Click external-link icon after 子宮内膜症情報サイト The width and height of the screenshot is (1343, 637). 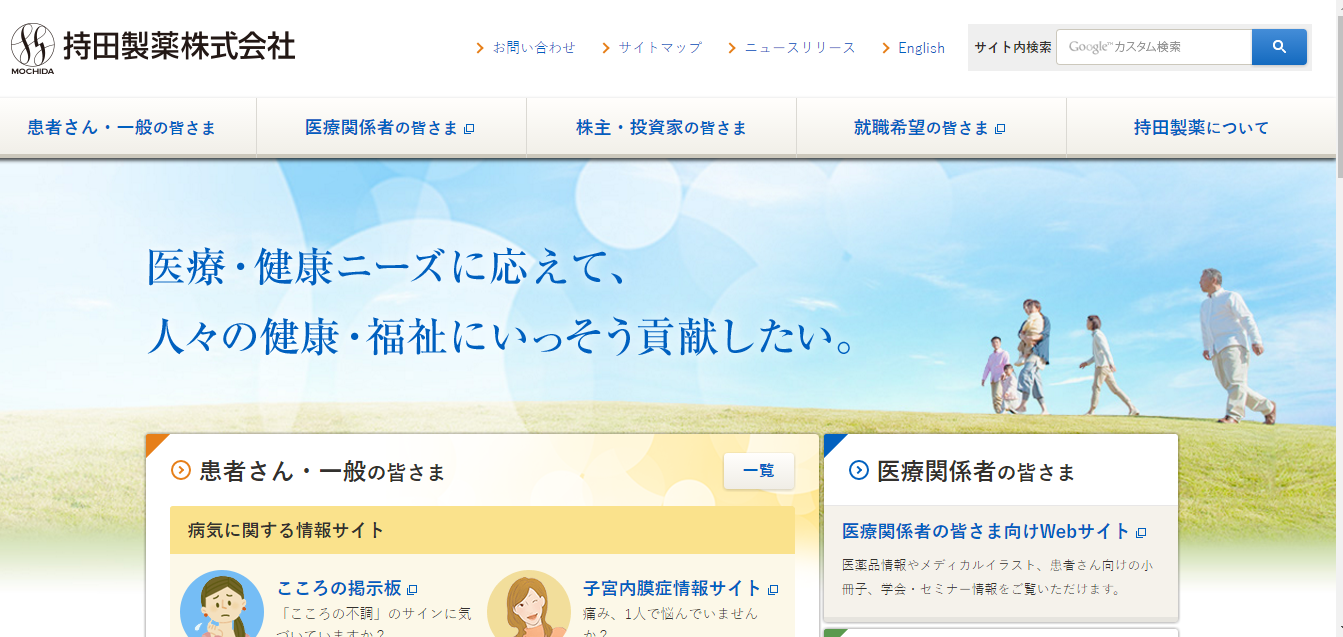(773, 589)
